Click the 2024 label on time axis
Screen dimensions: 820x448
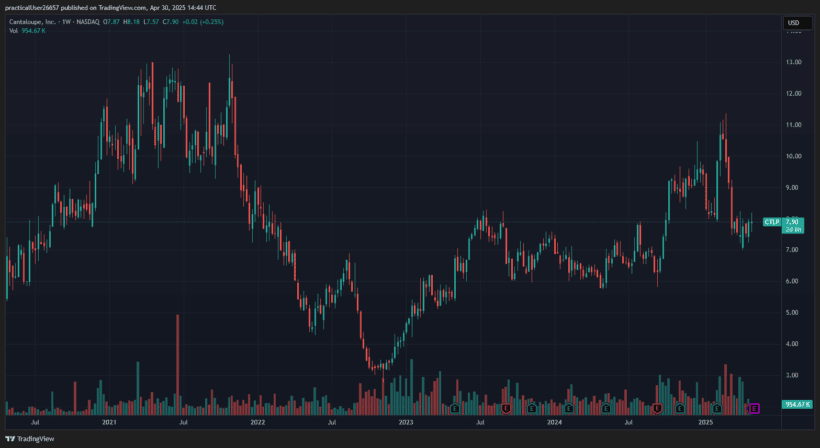coord(555,423)
